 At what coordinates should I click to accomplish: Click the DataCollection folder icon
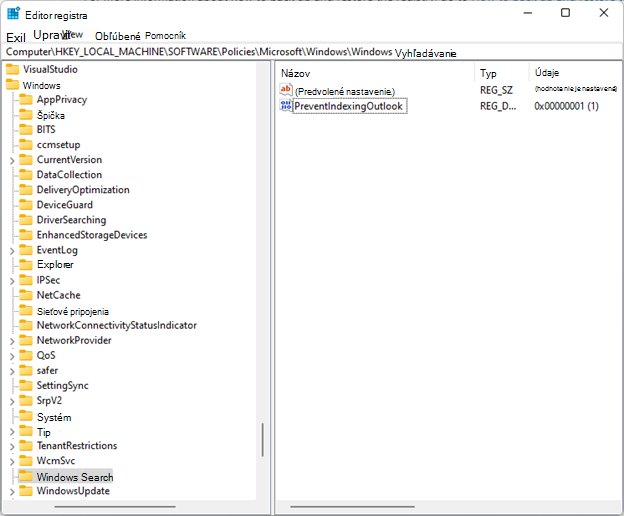coord(26,175)
